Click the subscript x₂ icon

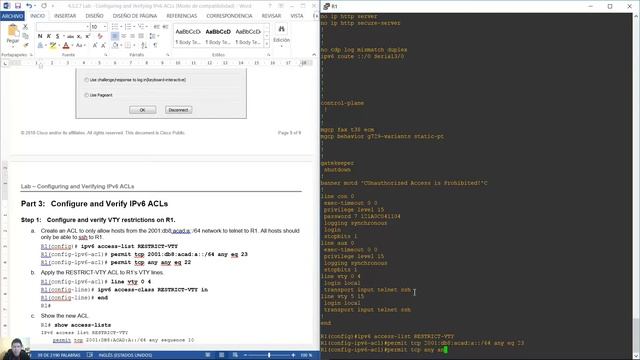pos(79,36)
